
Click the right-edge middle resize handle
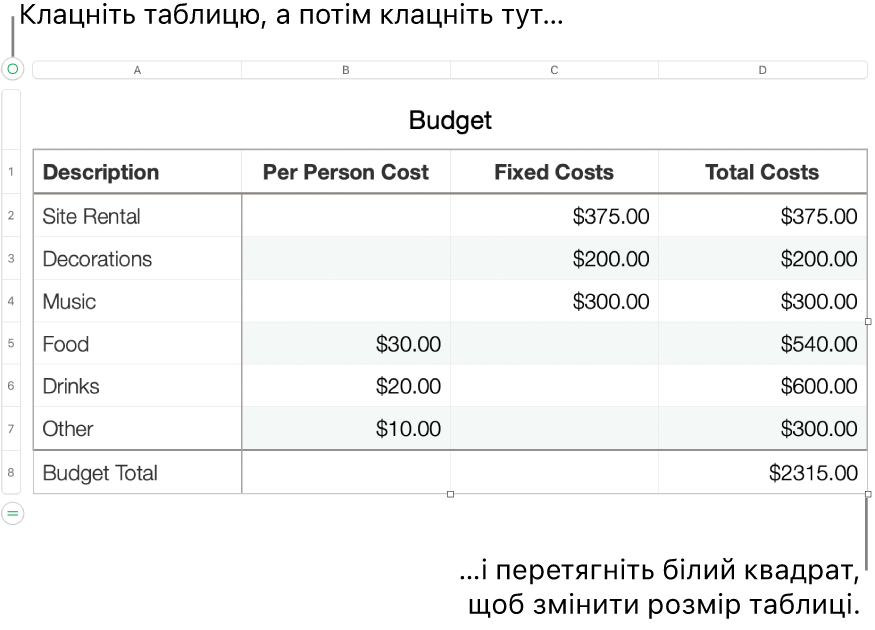coord(867,322)
